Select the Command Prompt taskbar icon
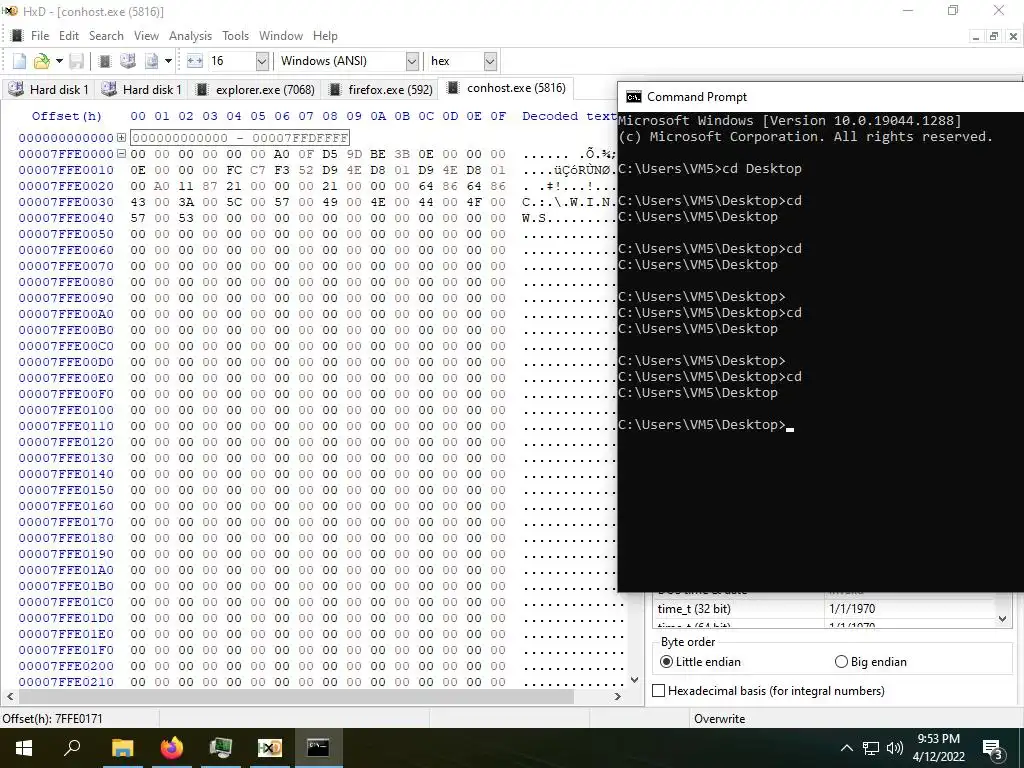 319,748
